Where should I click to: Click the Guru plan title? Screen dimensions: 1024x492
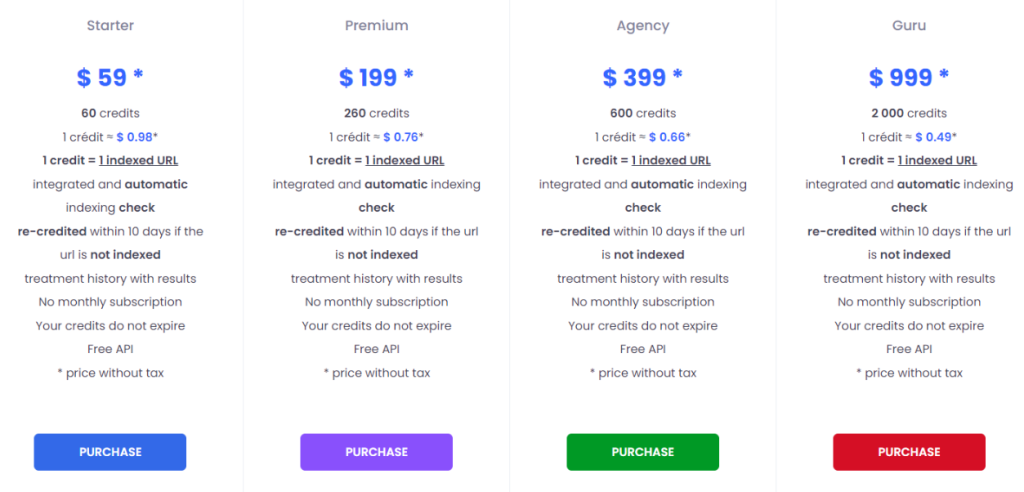[x=909, y=25]
